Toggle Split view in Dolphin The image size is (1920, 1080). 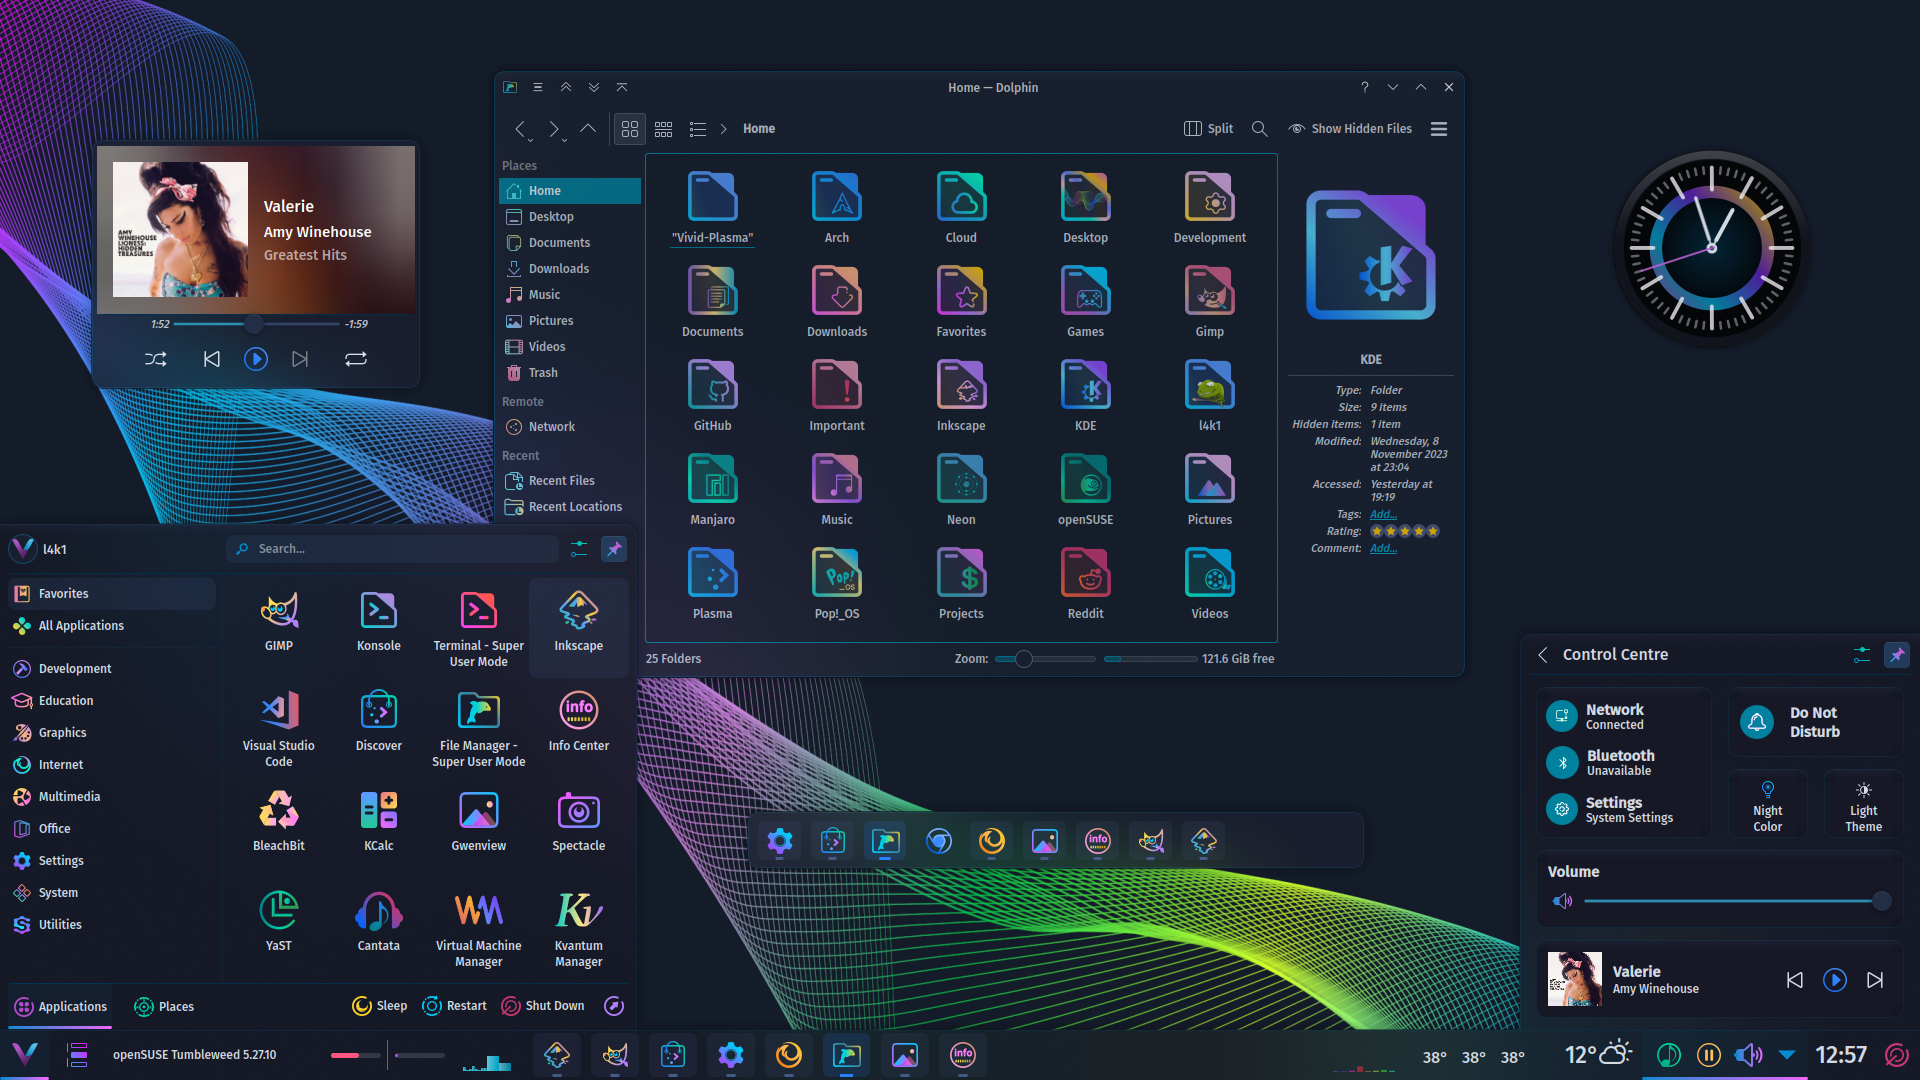coord(1209,129)
